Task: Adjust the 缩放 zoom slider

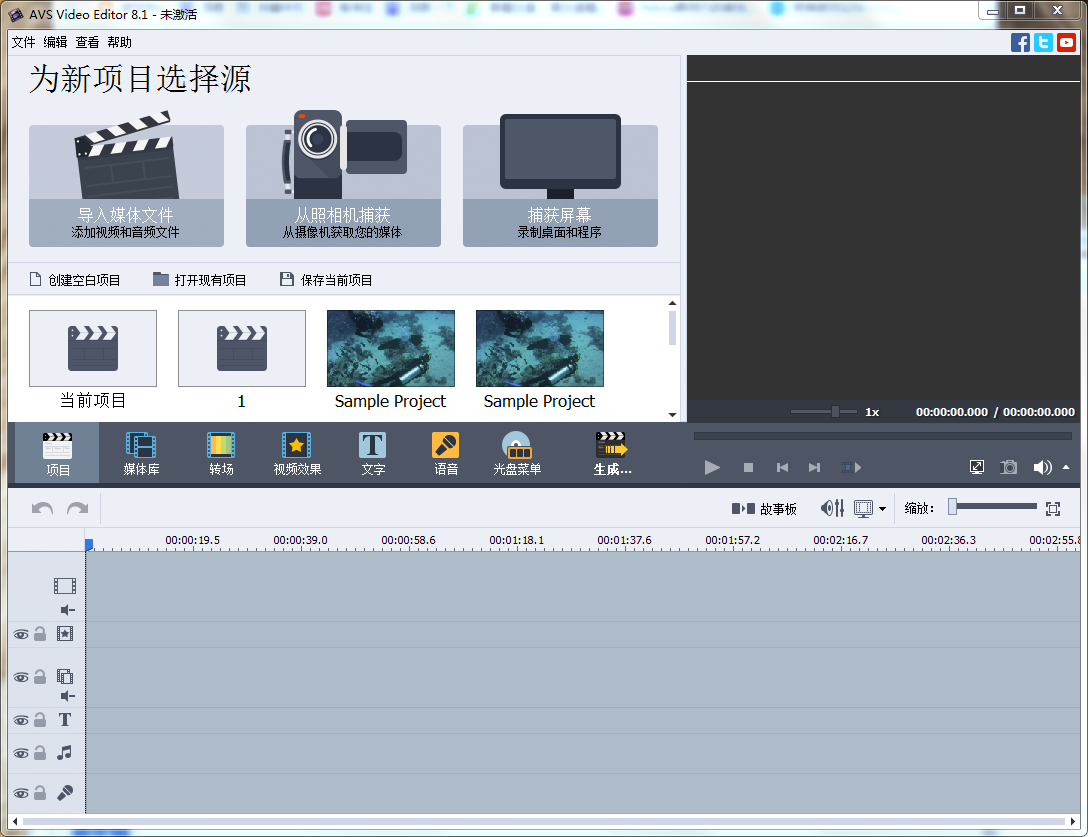Action: (x=994, y=507)
